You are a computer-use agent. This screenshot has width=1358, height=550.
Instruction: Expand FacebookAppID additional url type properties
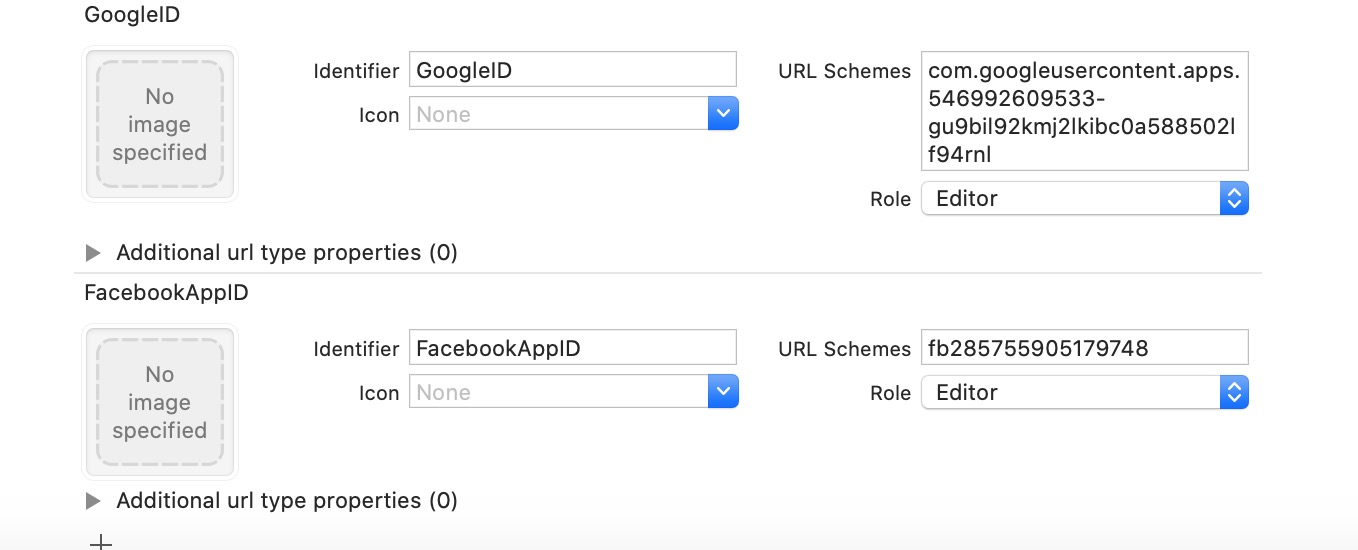[x=94, y=500]
